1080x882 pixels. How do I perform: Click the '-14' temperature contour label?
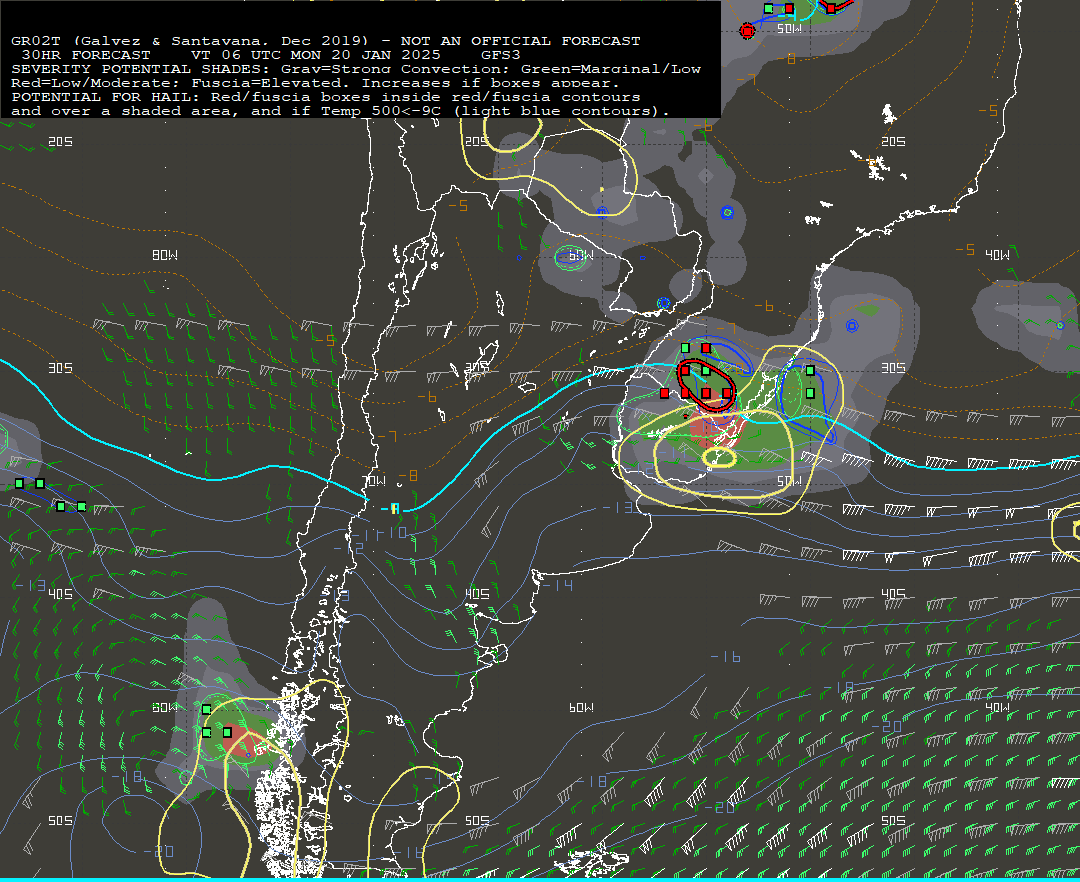[x=558, y=585]
